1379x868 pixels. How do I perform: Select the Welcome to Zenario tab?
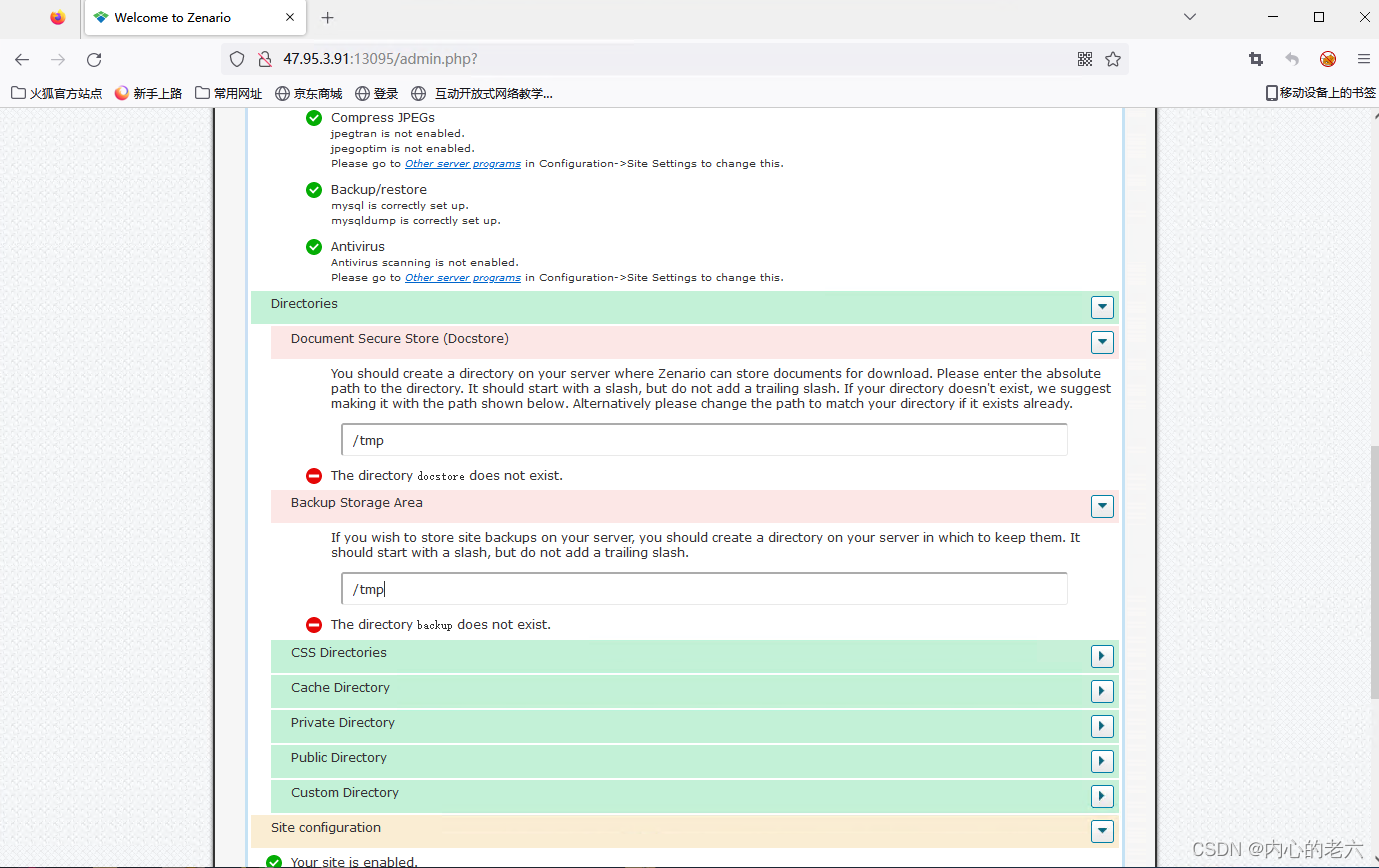(194, 17)
